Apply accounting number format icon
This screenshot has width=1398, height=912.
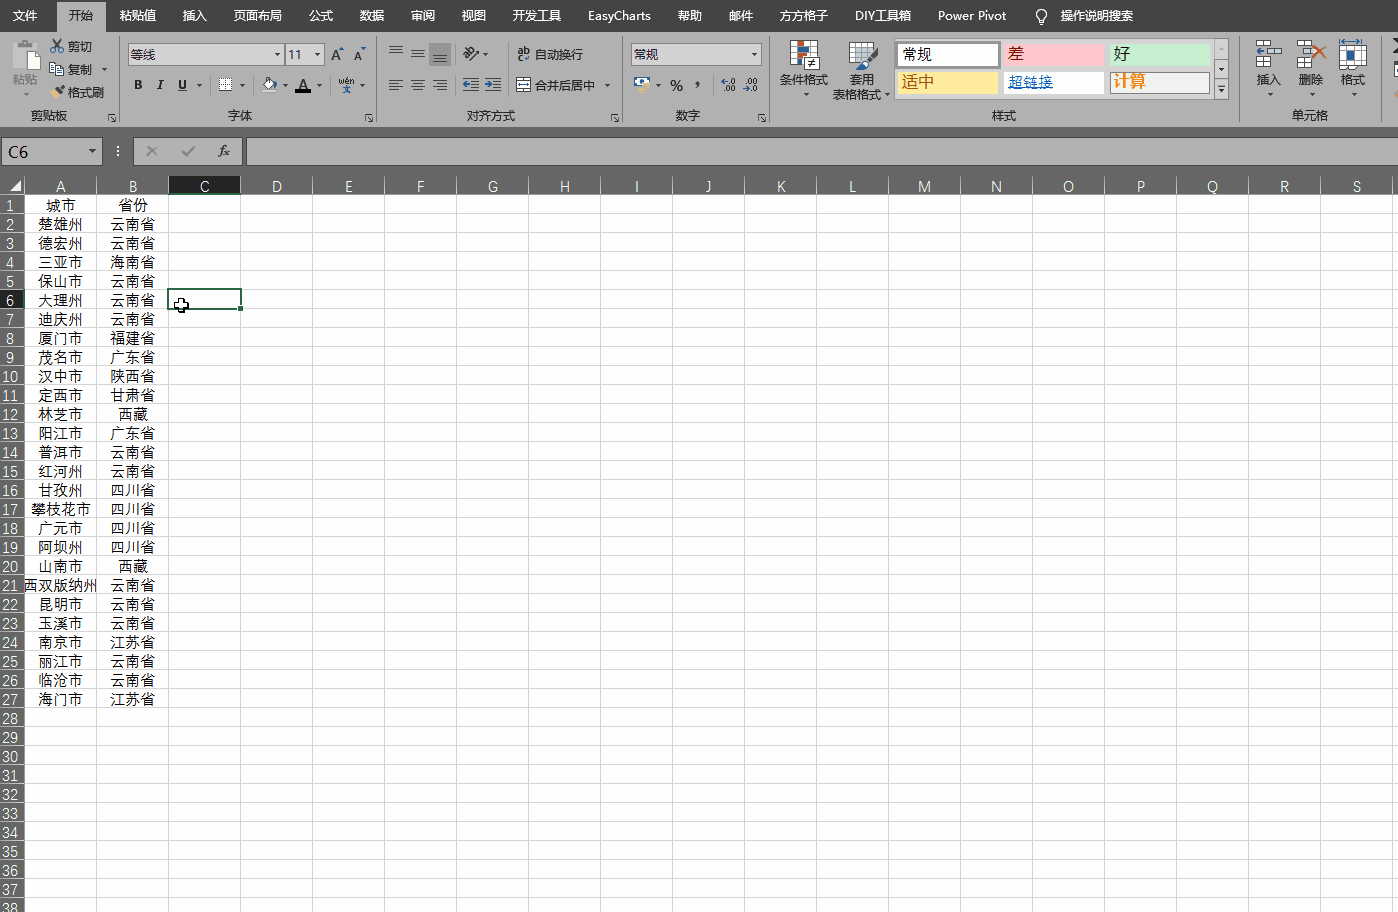tap(642, 85)
